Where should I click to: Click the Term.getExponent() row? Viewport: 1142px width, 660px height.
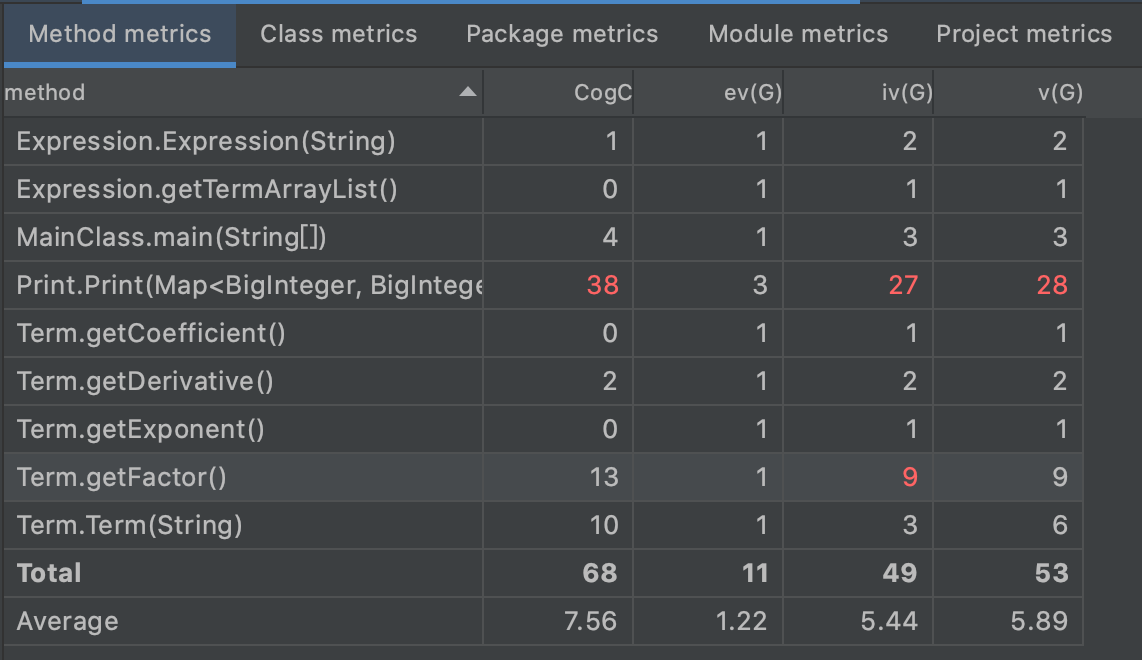(x=140, y=429)
